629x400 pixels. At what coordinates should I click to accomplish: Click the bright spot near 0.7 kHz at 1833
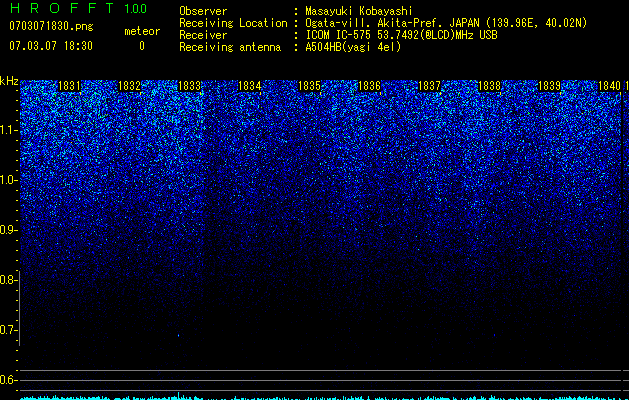tap(179, 335)
